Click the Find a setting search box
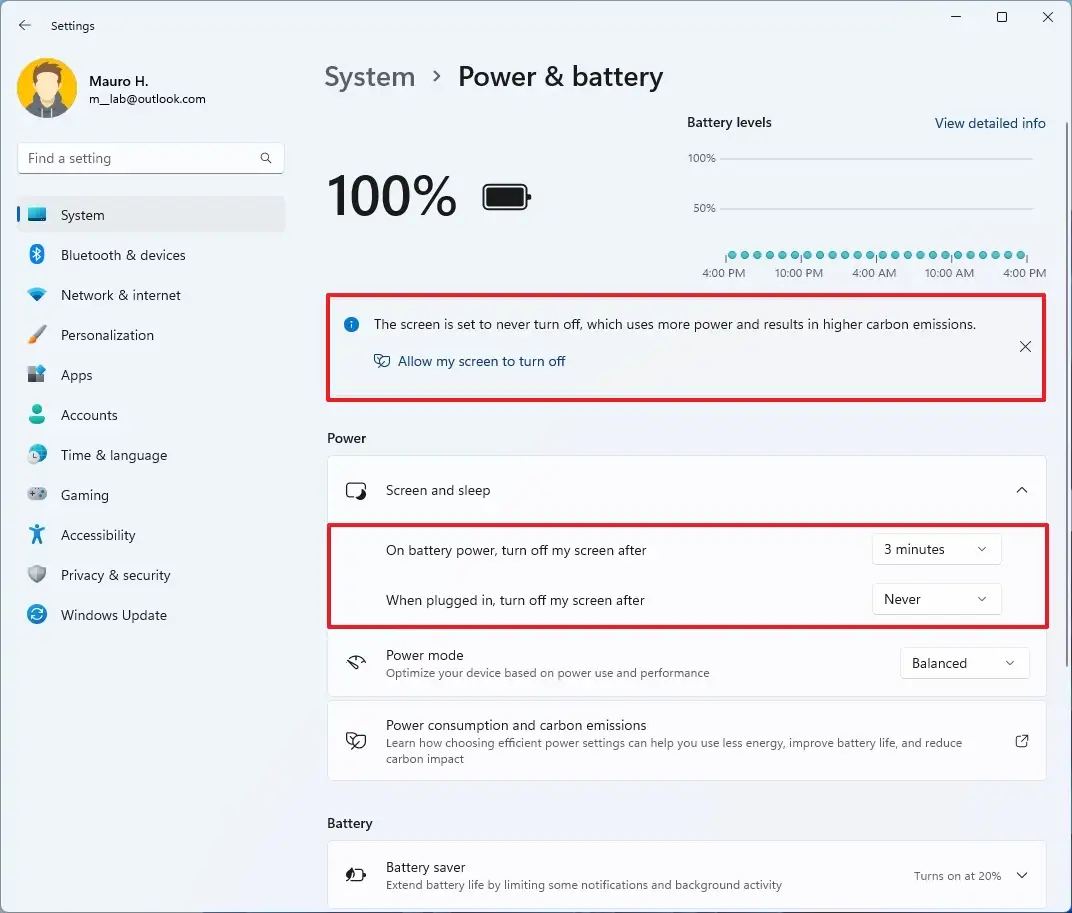 (138, 158)
